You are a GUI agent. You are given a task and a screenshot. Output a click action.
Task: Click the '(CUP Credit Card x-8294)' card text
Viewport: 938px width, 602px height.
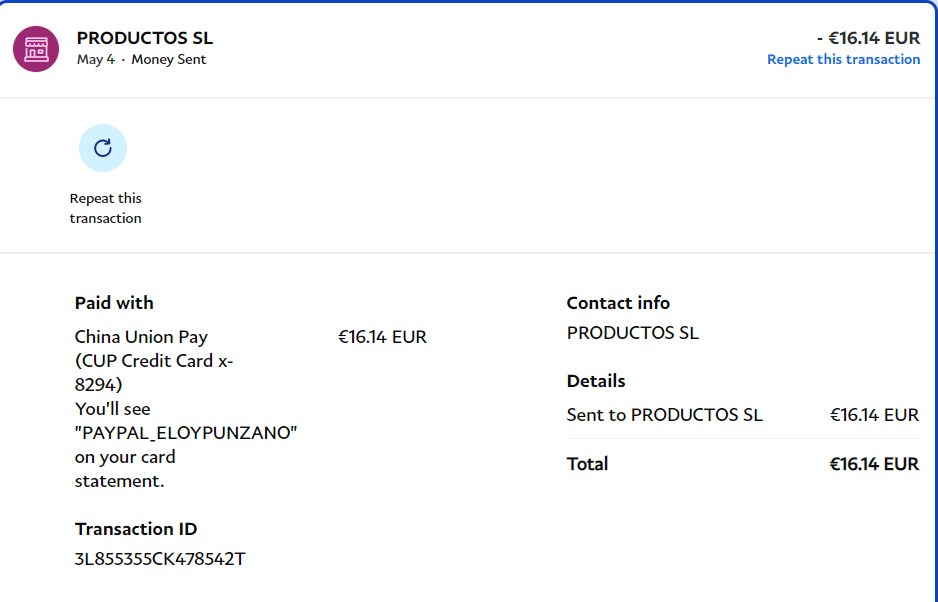point(154,372)
